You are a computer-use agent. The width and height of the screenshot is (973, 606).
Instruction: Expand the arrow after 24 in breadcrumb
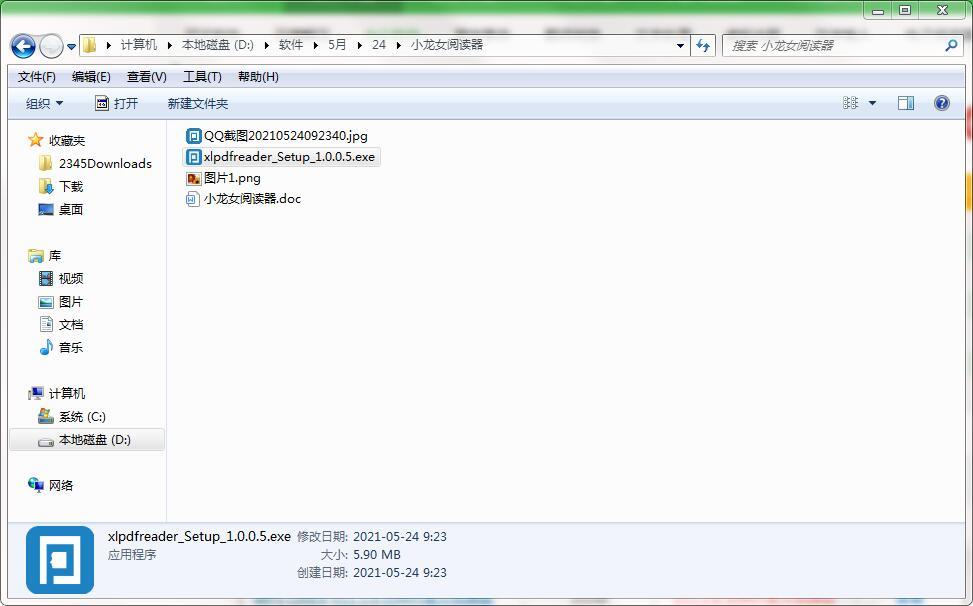[x=398, y=45]
